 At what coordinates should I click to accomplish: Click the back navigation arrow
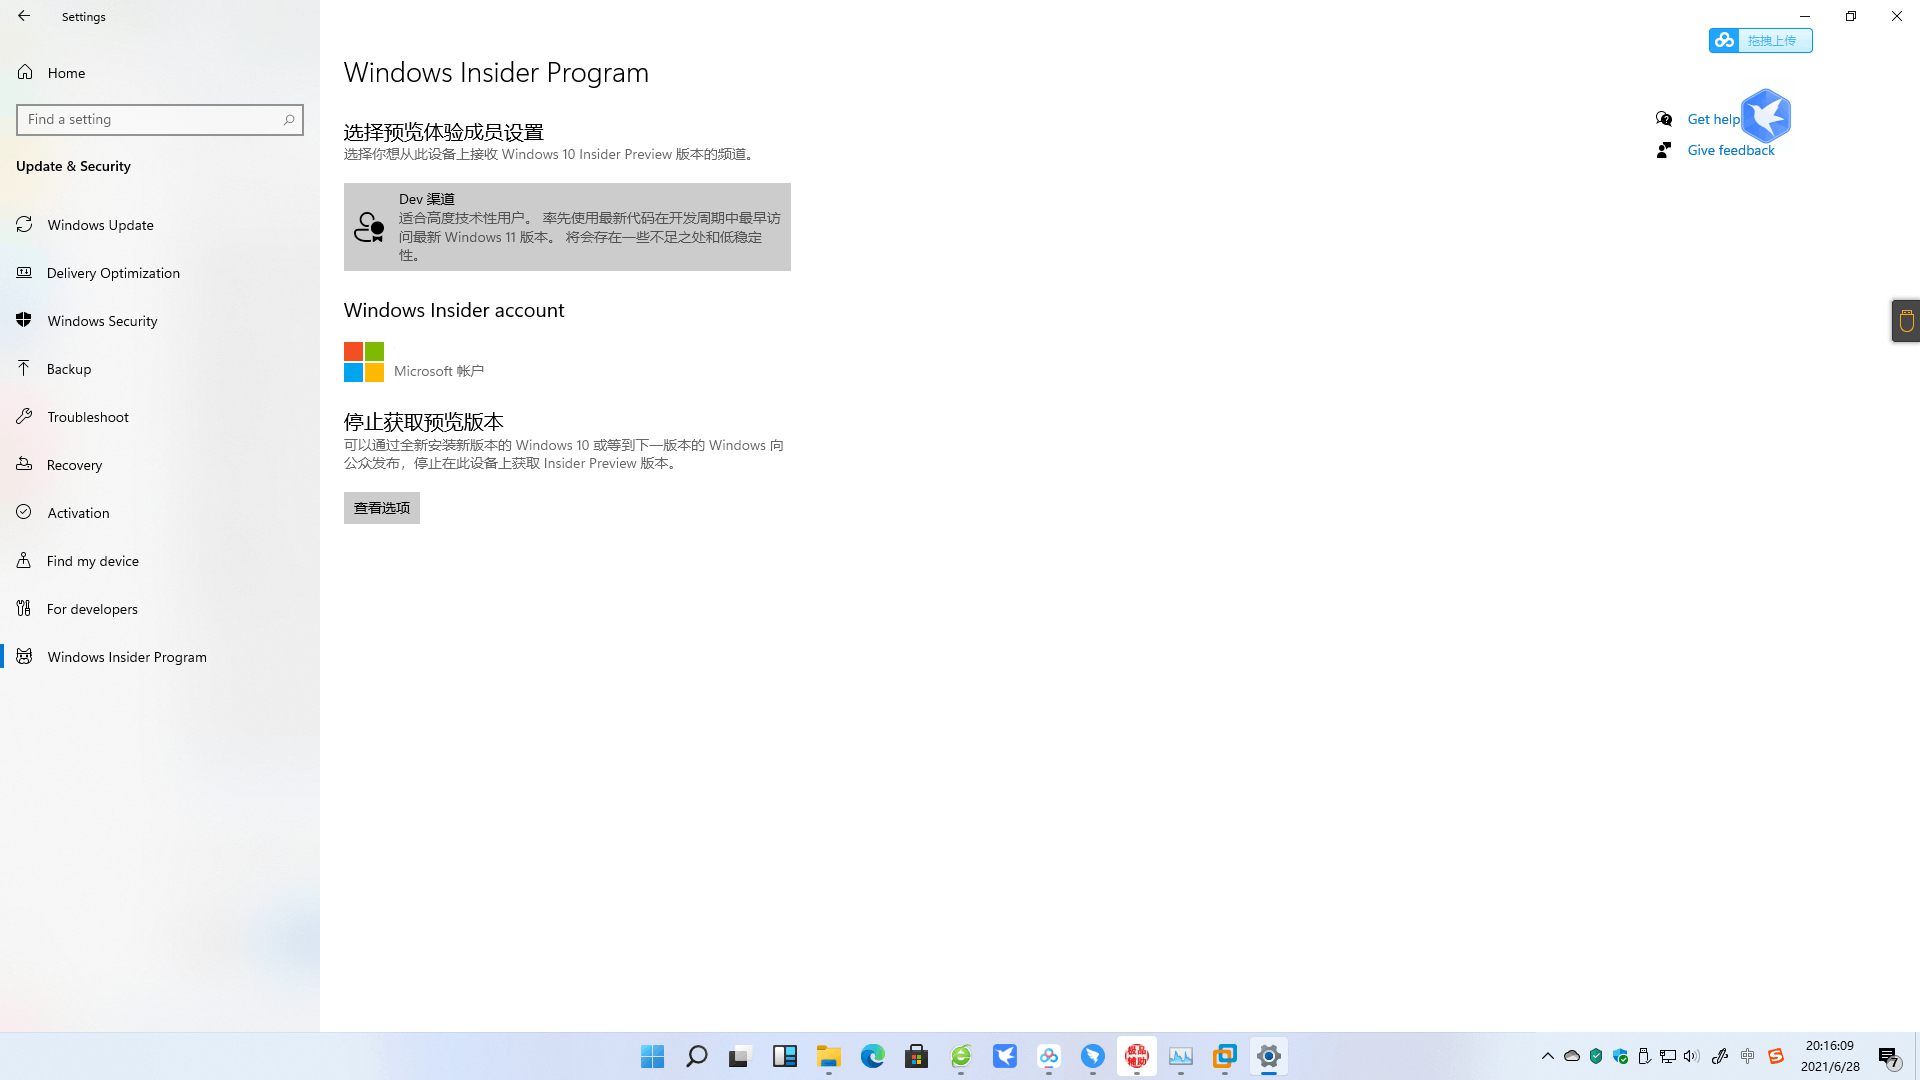click(x=24, y=16)
